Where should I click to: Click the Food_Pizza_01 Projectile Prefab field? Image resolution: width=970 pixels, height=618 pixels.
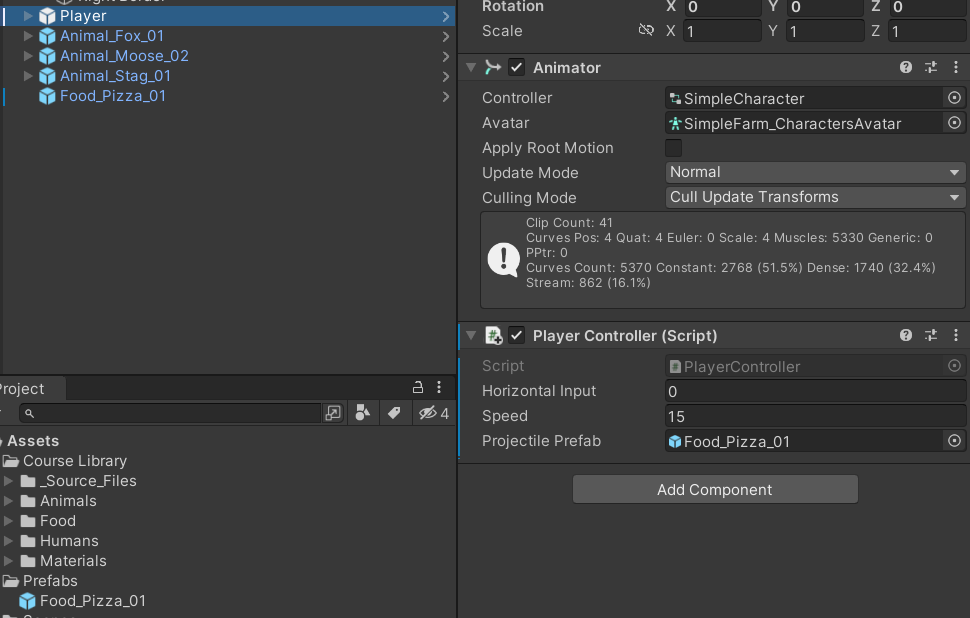click(x=804, y=441)
